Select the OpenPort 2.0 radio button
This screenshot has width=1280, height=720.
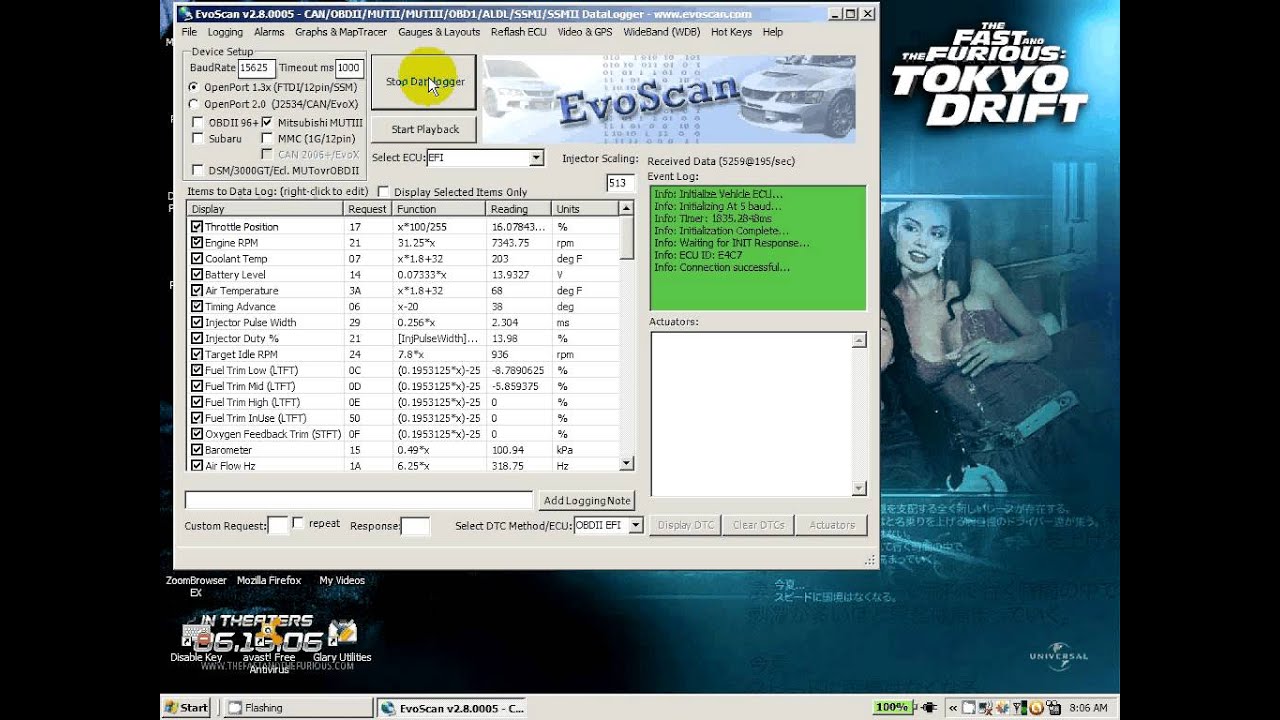(x=194, y=104)
